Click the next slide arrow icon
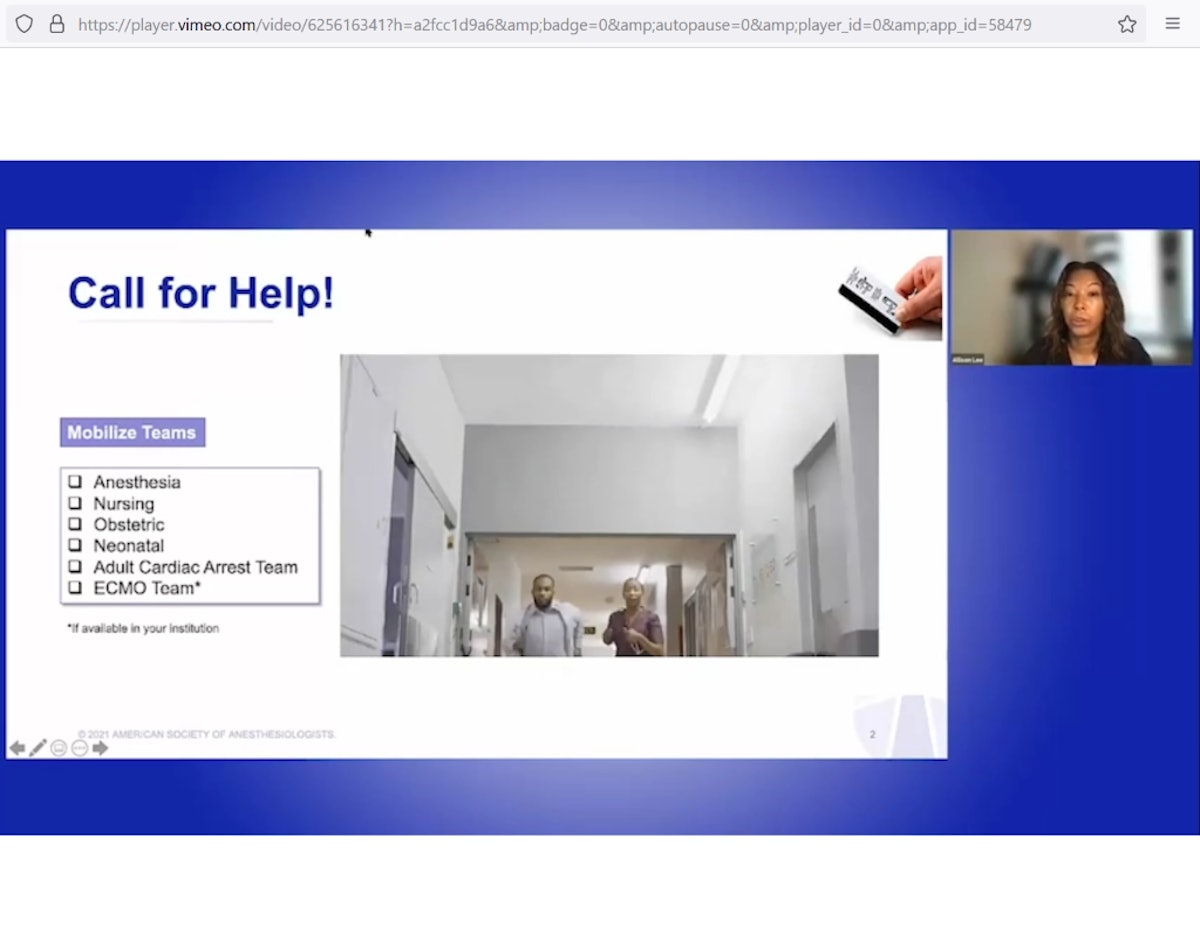Image resolution: width=1200 pixels, height=947 pixels. pyautogui.click(x=100, y=748)
